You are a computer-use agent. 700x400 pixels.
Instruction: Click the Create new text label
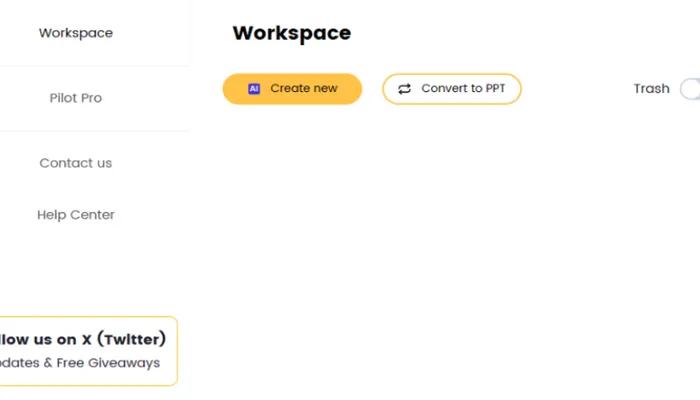click(x=304, y=89)
